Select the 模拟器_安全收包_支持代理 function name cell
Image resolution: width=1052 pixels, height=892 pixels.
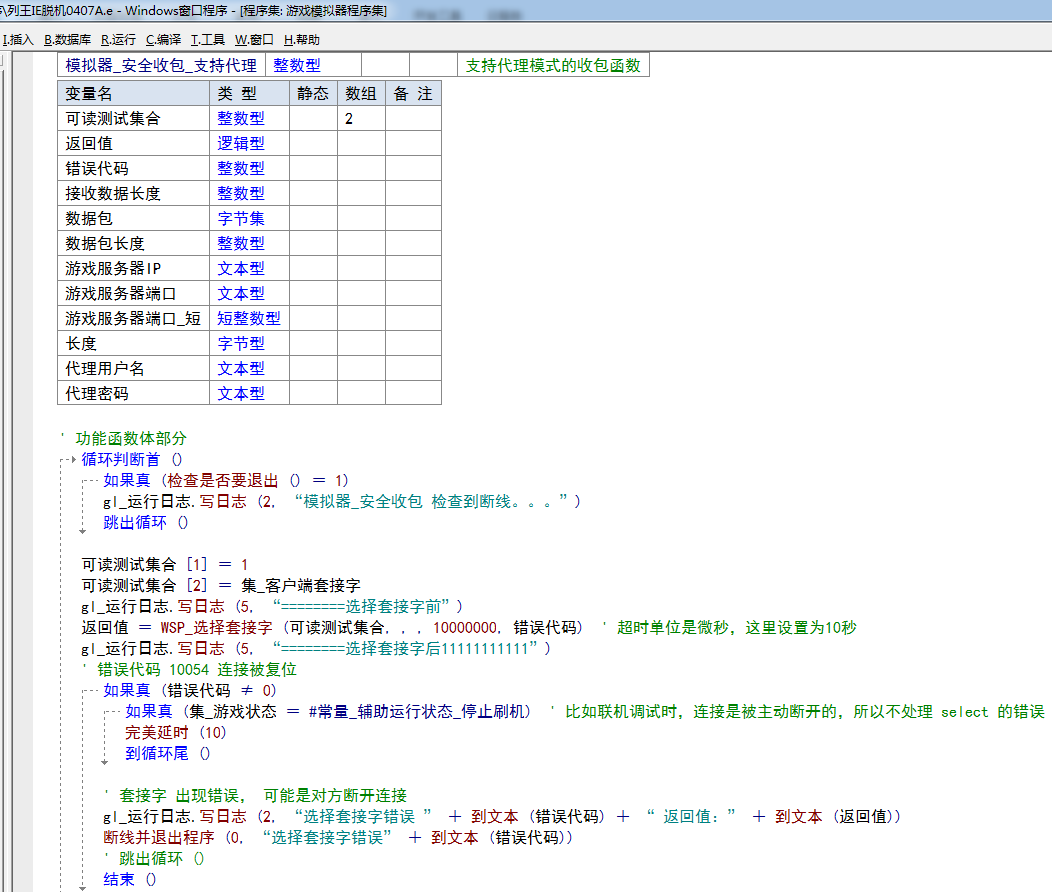pyautogui.click(x=161, y=65)
